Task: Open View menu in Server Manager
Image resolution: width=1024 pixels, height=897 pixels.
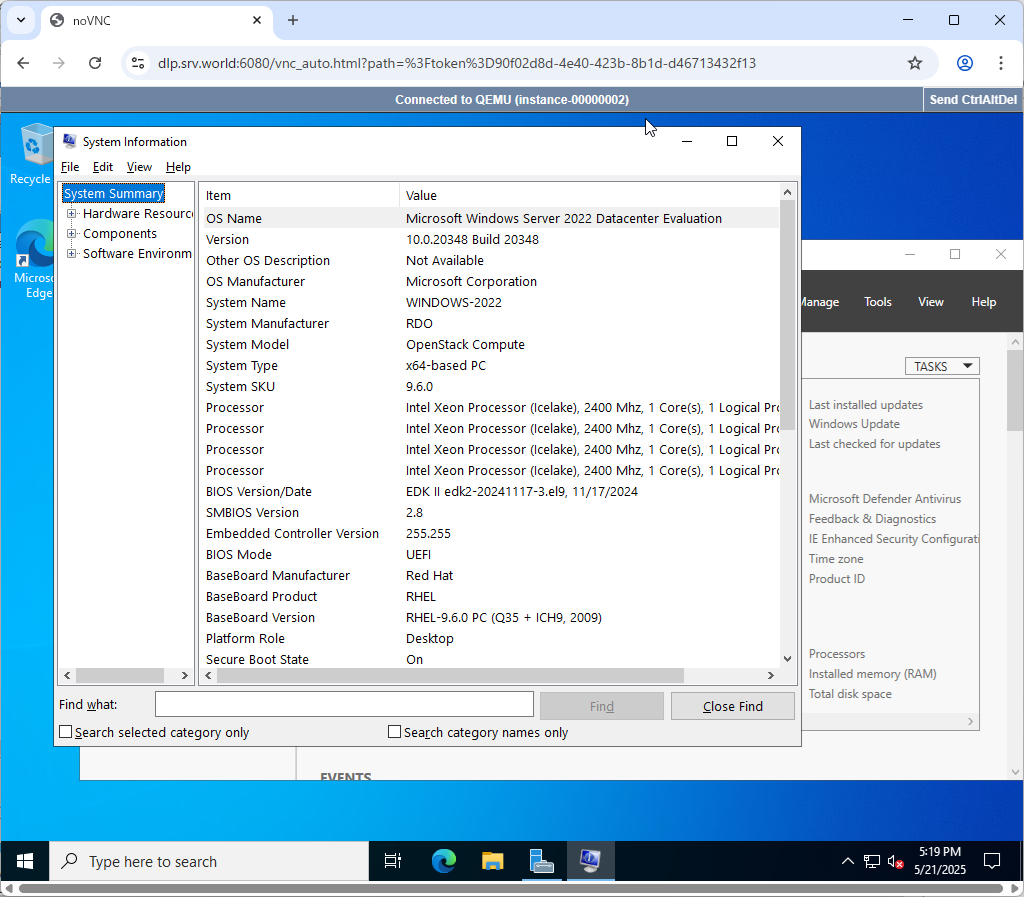Action: coord(931,302)
